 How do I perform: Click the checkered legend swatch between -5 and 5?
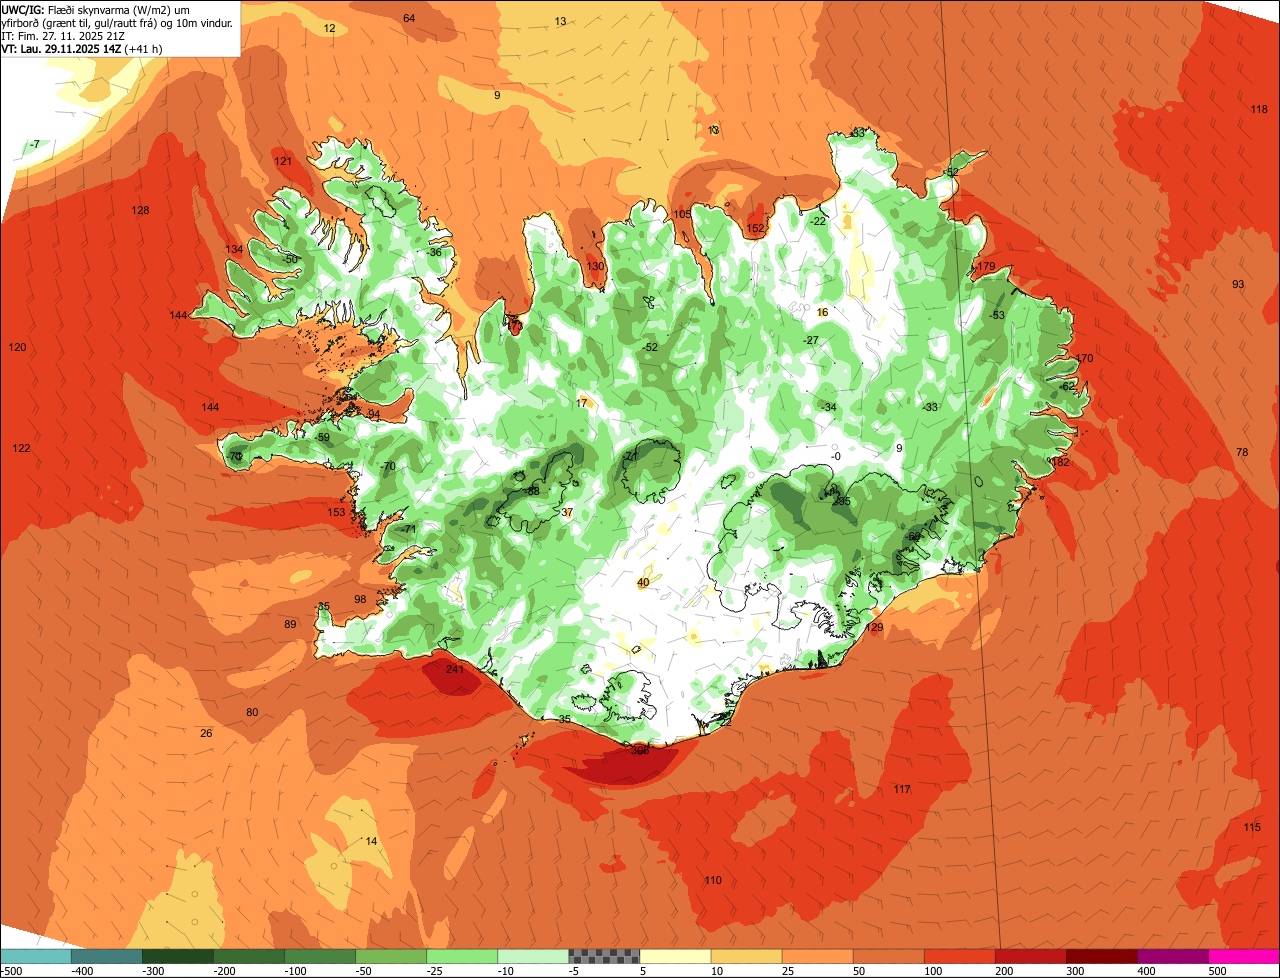(x=604, y=956)
